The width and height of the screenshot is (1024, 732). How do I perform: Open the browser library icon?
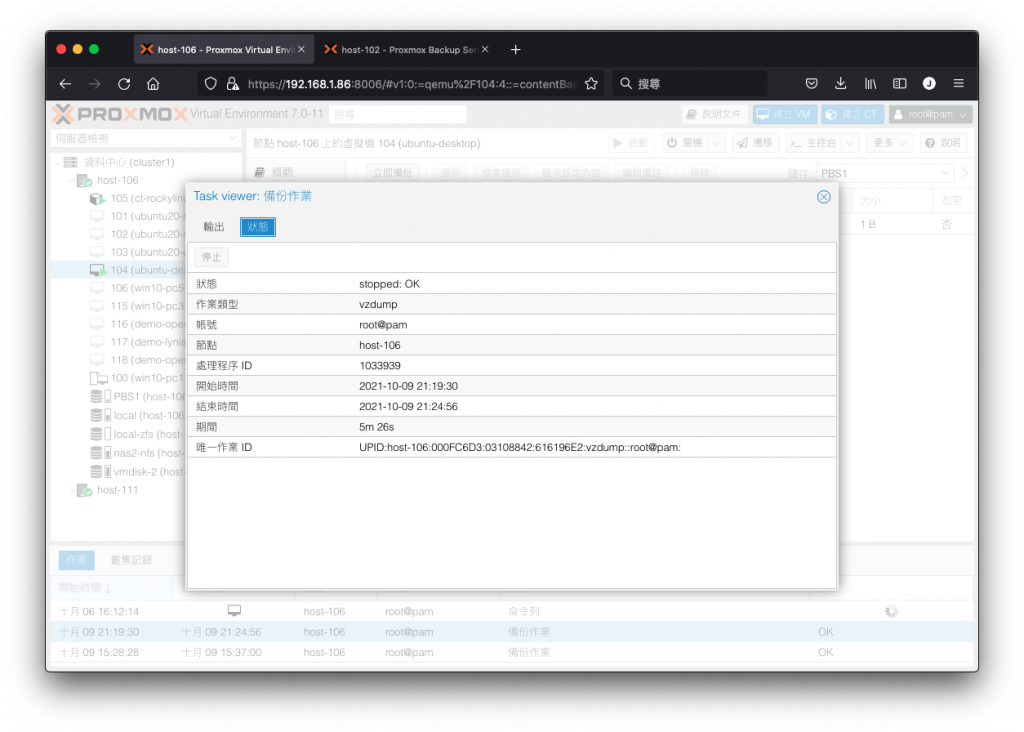click(x=870, y=84)
